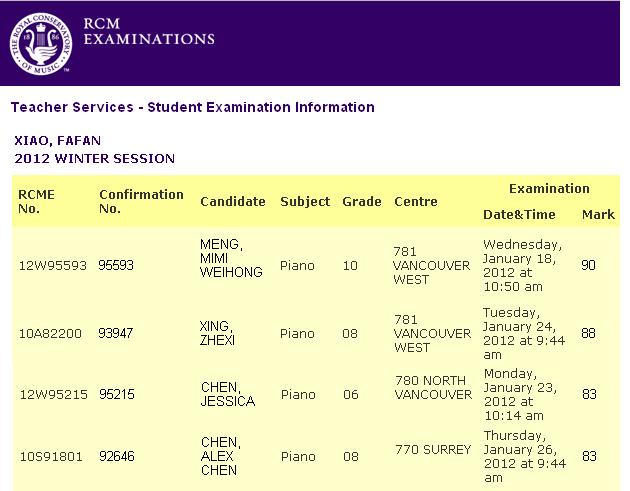The image size is (630, 491).
Task: Click candidate name MENG, MIMI WEIHONG
Action: tap(231, 258)
